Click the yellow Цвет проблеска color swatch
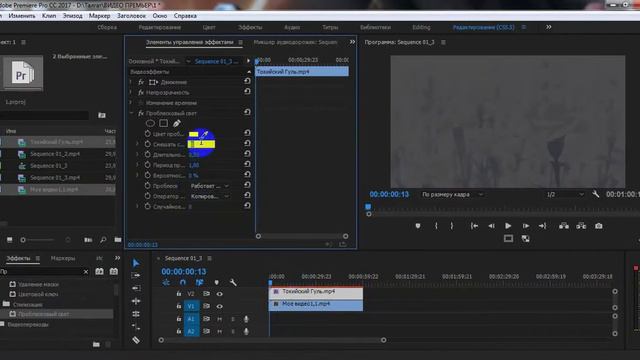Image resolution: width=640 pixels, height=360 pixels. [193, 134]
